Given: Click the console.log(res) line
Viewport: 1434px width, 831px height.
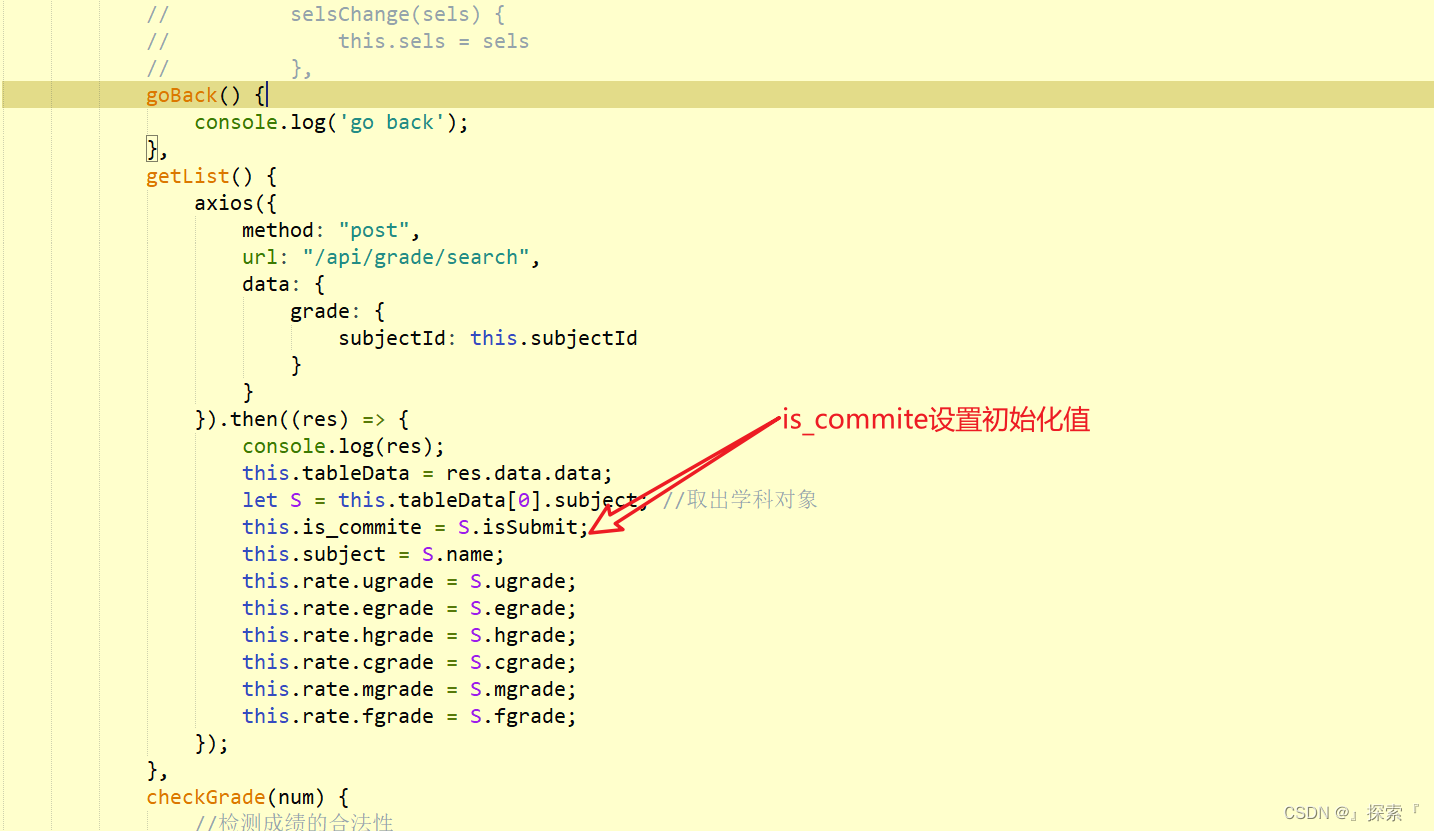Looking at the screenshot, I should 343,446.
